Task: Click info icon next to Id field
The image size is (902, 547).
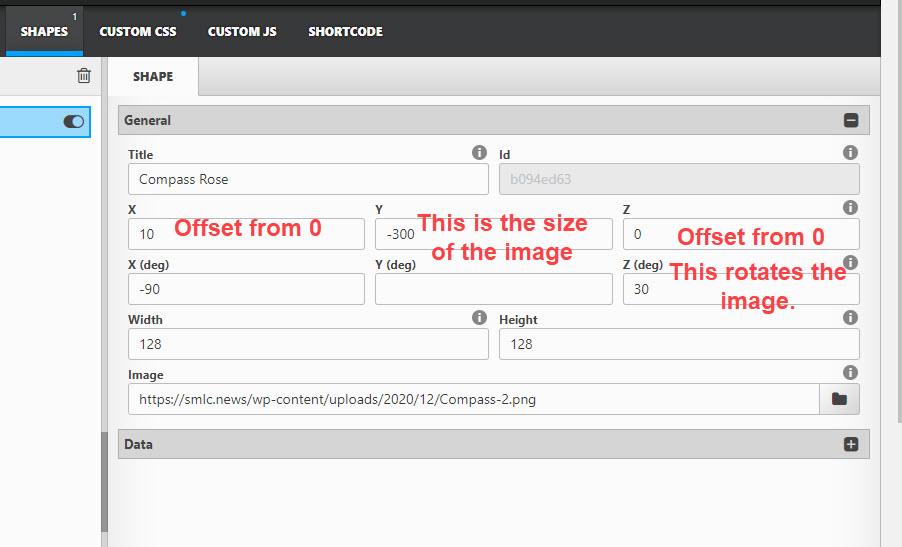Action: (x=850, y=153)
